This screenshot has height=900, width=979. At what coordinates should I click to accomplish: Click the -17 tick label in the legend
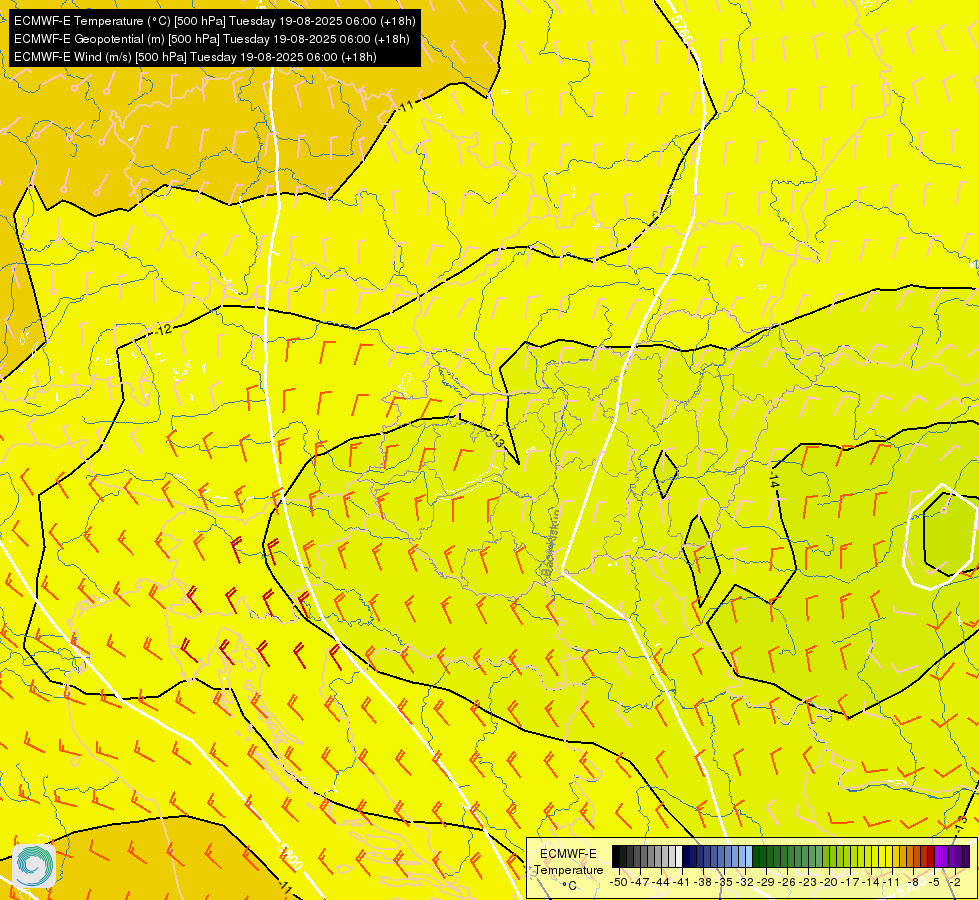851,883
